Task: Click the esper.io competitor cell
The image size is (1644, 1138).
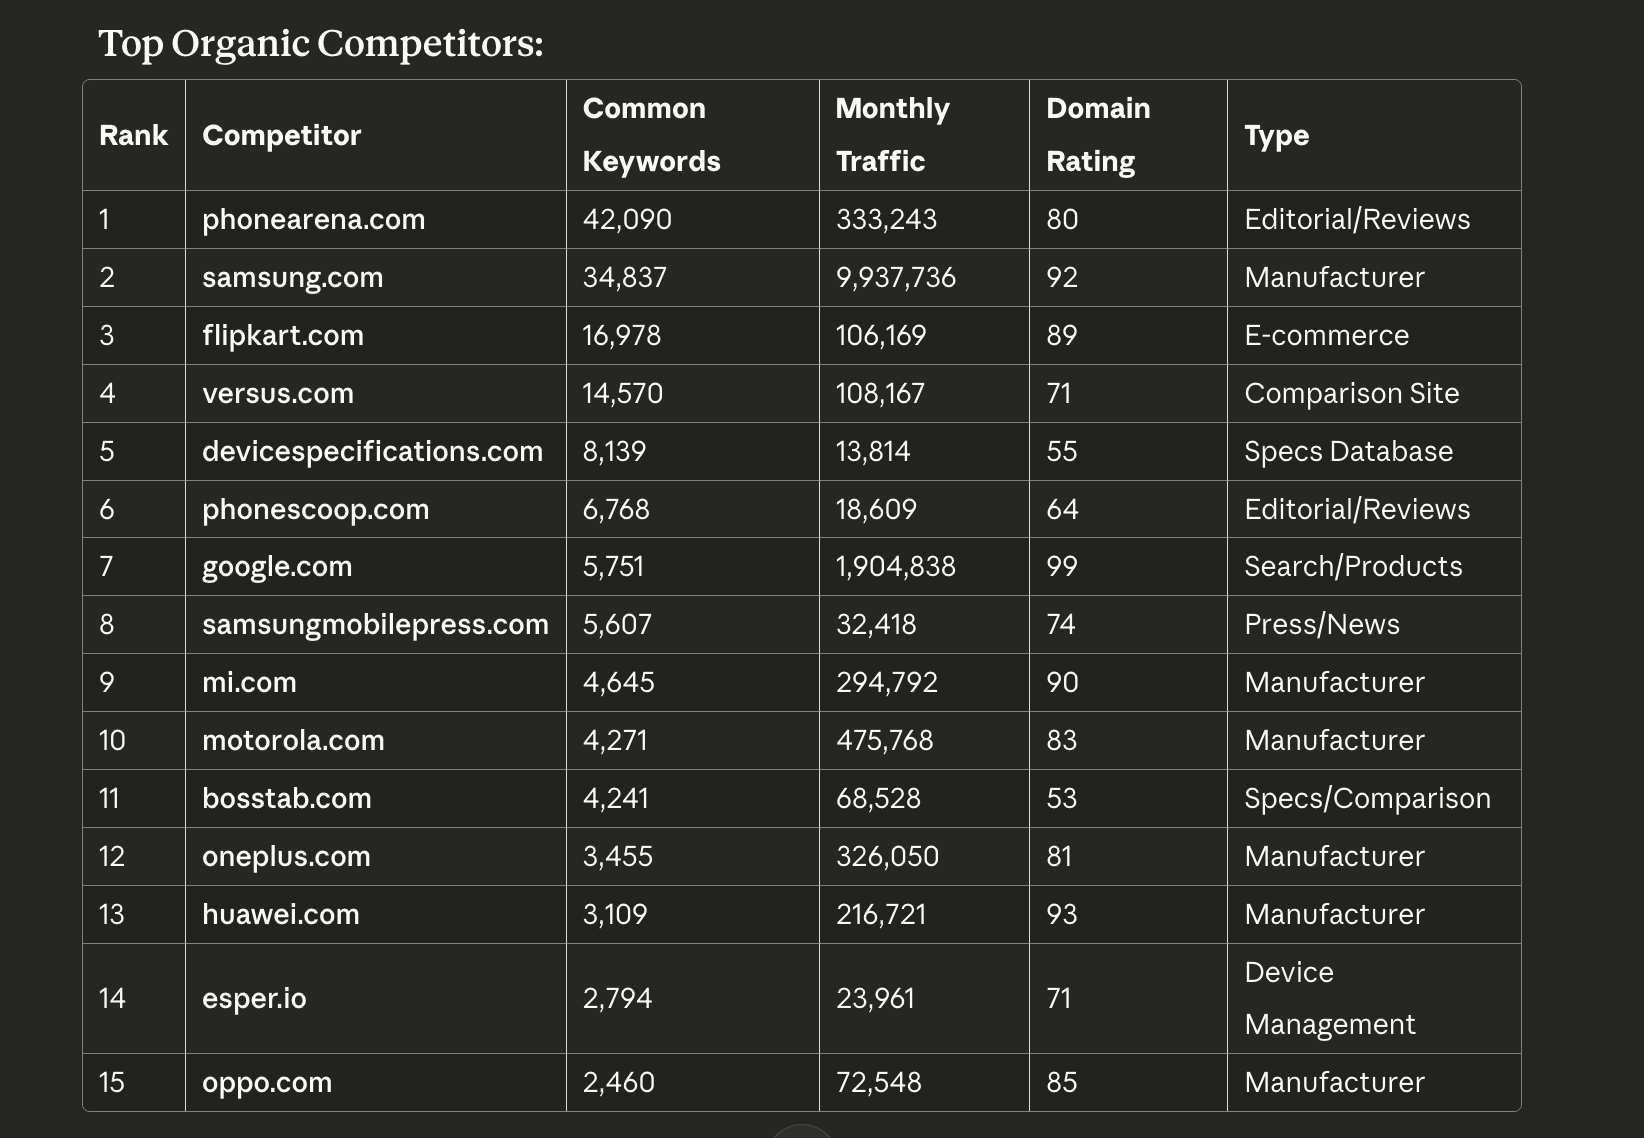Action: click(x=254, y=998)
